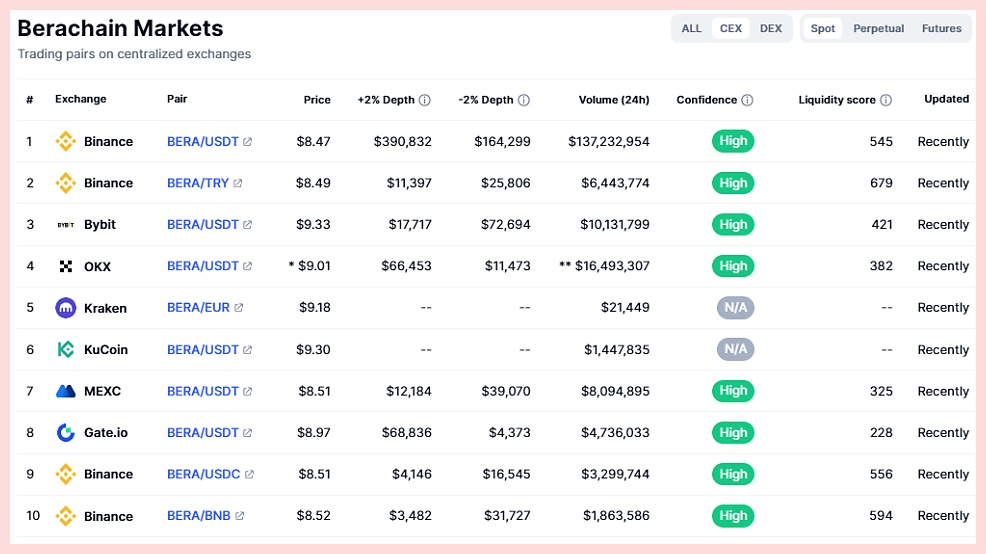Click the Bybit exchange name
This screenshot has height=554, width=986.
click(100, 224)
